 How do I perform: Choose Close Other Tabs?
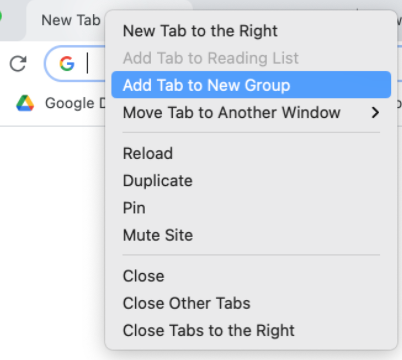pos(251,303)
